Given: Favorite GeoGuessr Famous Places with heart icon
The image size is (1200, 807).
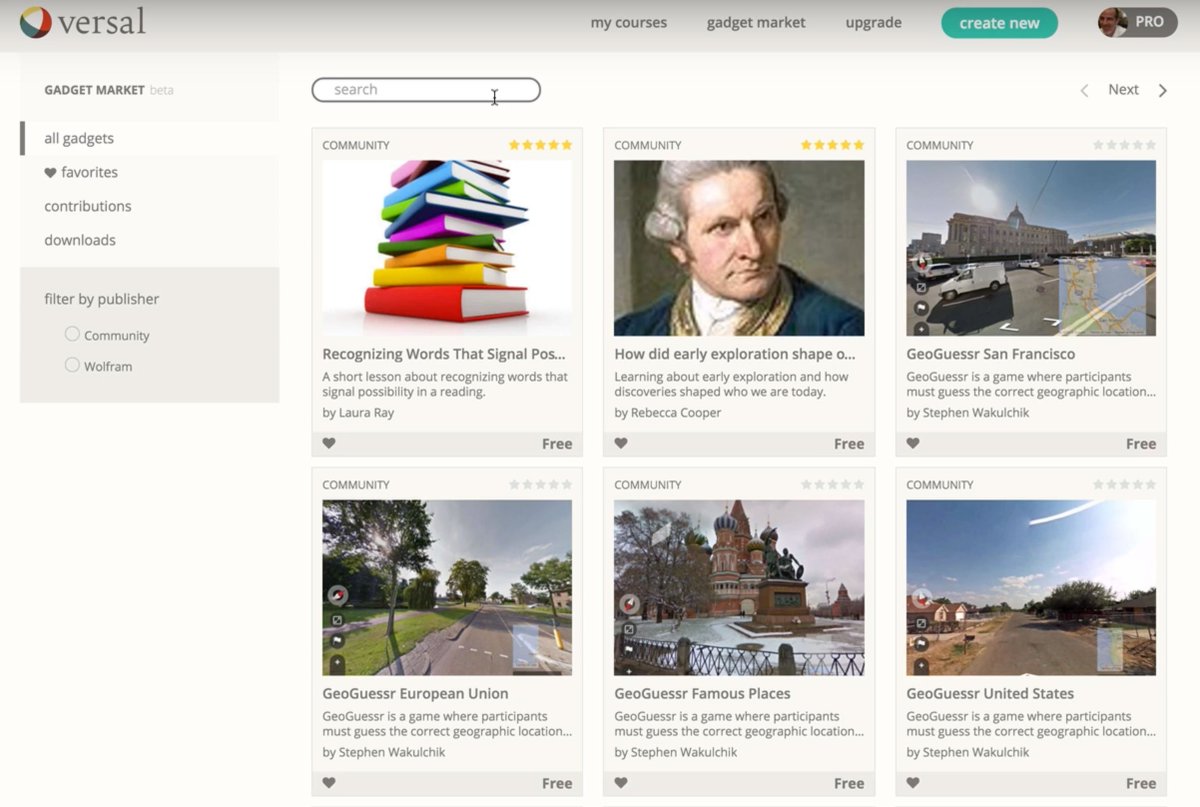Looking at the screenshot, I should click(620, 783).
